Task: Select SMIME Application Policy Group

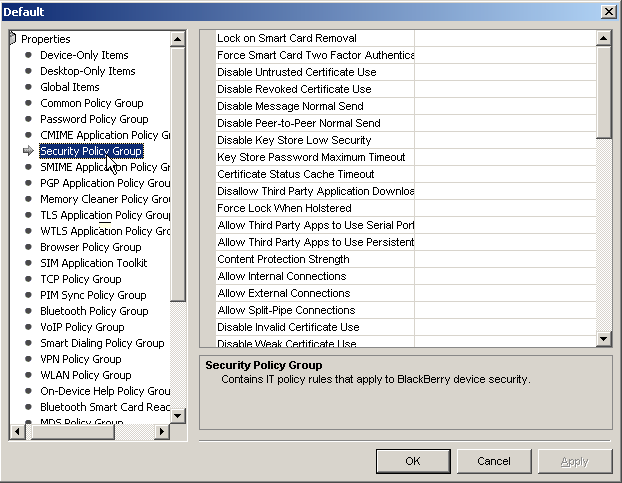Action: (x=105, y=167)
